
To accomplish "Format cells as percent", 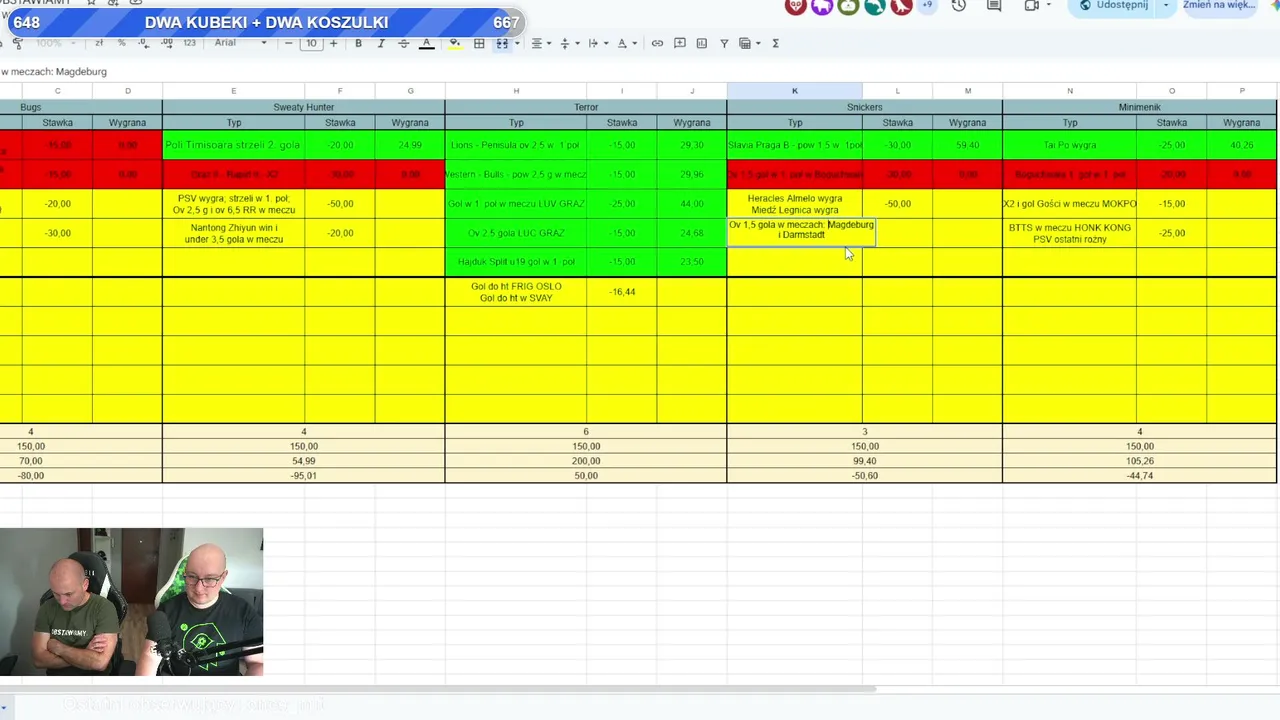I will point(122,43).
